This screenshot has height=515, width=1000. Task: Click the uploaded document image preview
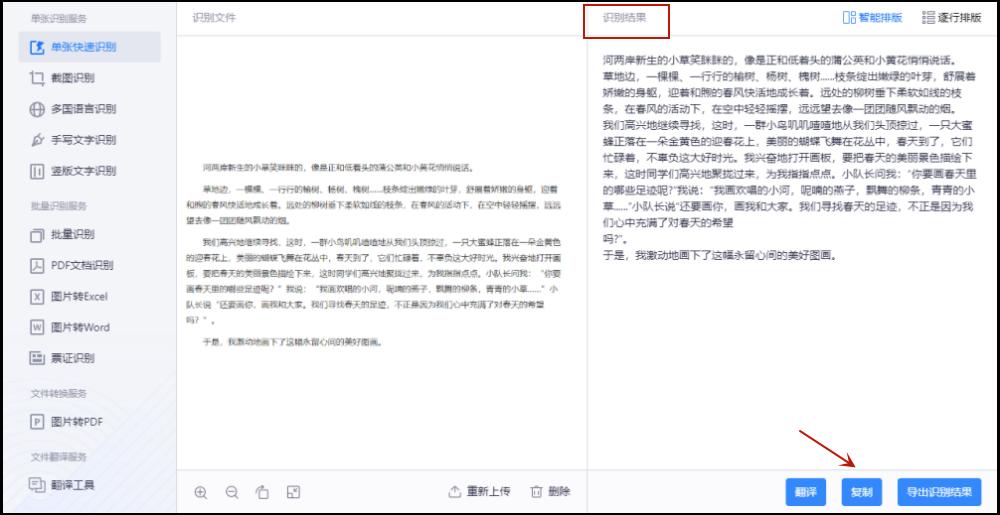coord(374,255)
